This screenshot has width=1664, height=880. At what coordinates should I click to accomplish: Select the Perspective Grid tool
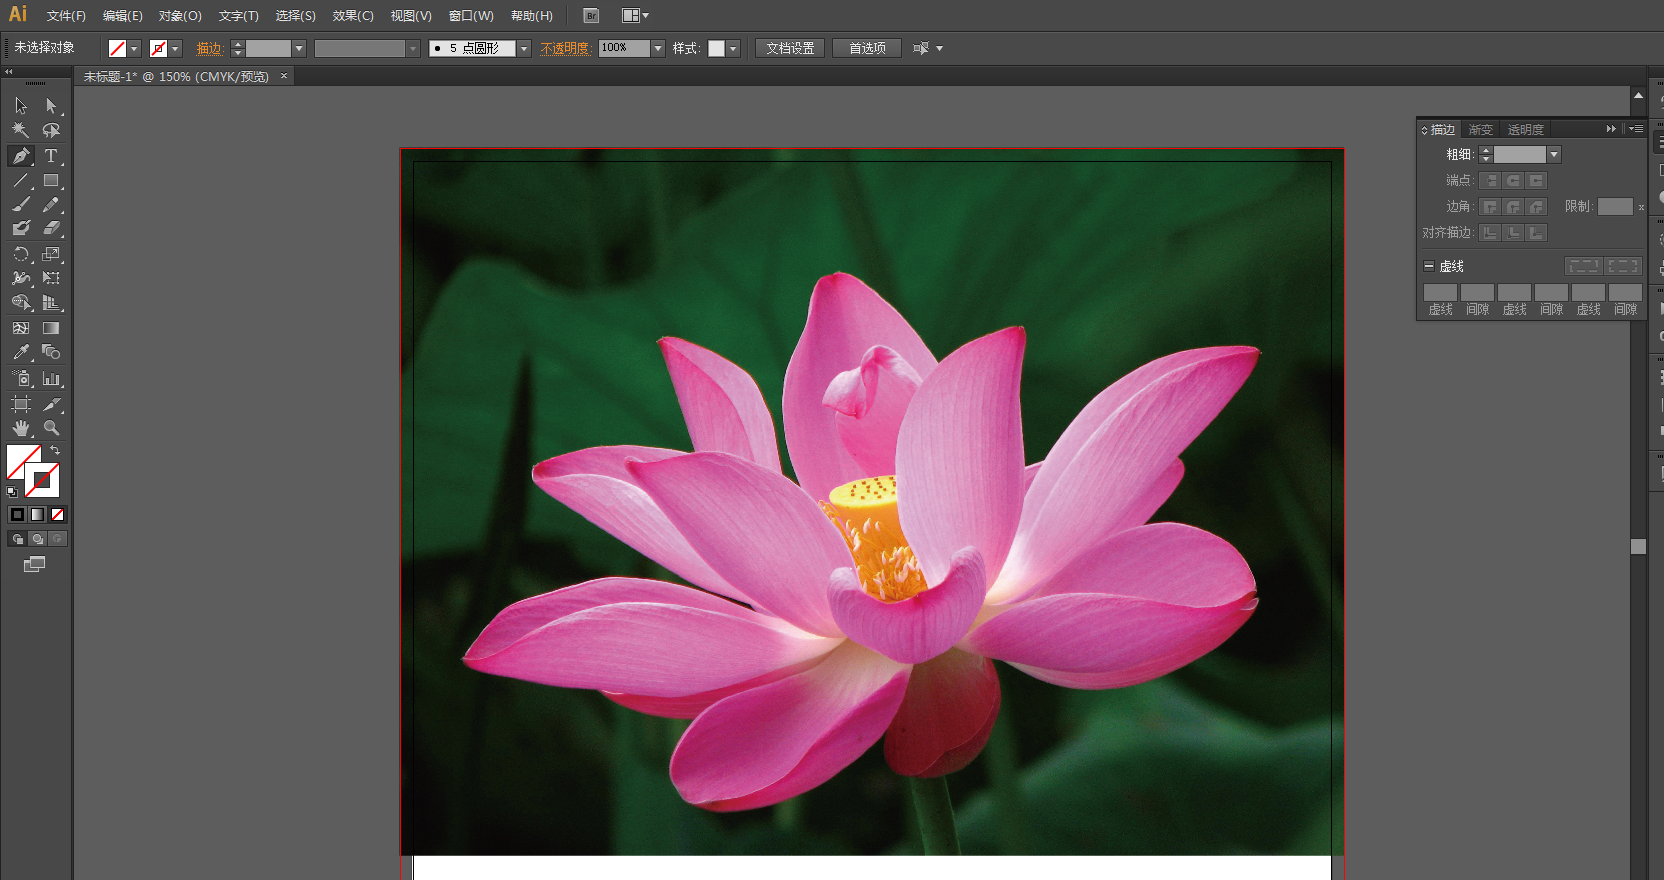click(x=51, y=302)
